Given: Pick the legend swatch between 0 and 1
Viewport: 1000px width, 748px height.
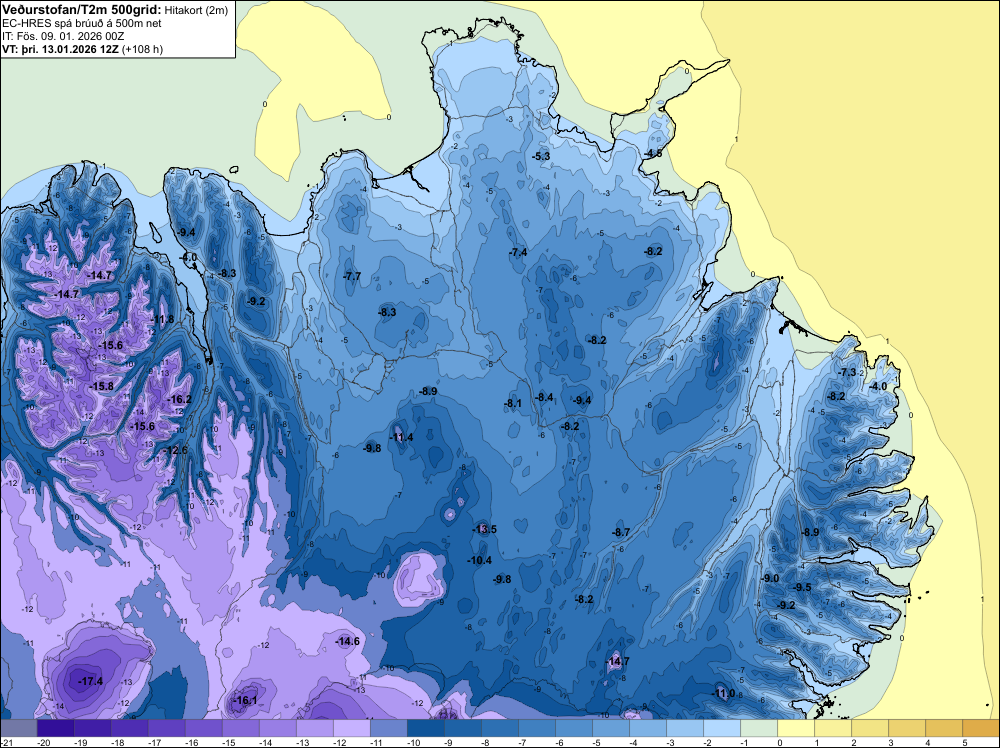Looking at the screenshot, I should 796,728.
